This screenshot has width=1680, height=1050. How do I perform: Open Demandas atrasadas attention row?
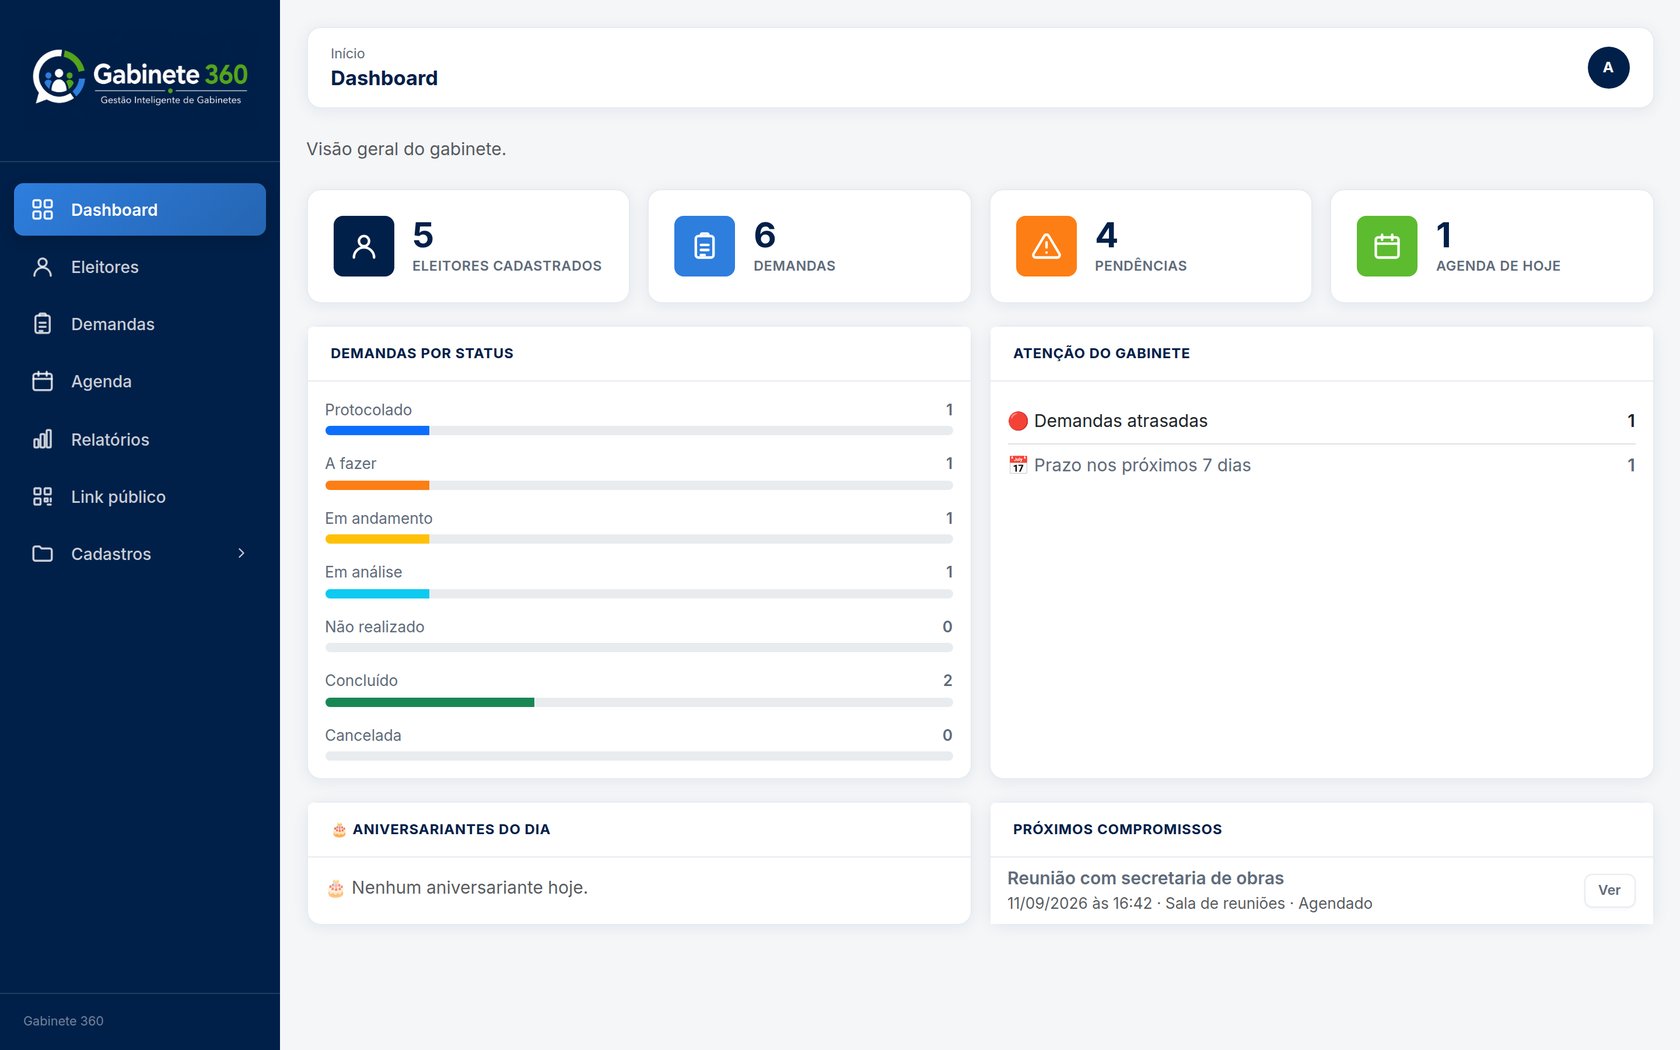pos(1322,421)
